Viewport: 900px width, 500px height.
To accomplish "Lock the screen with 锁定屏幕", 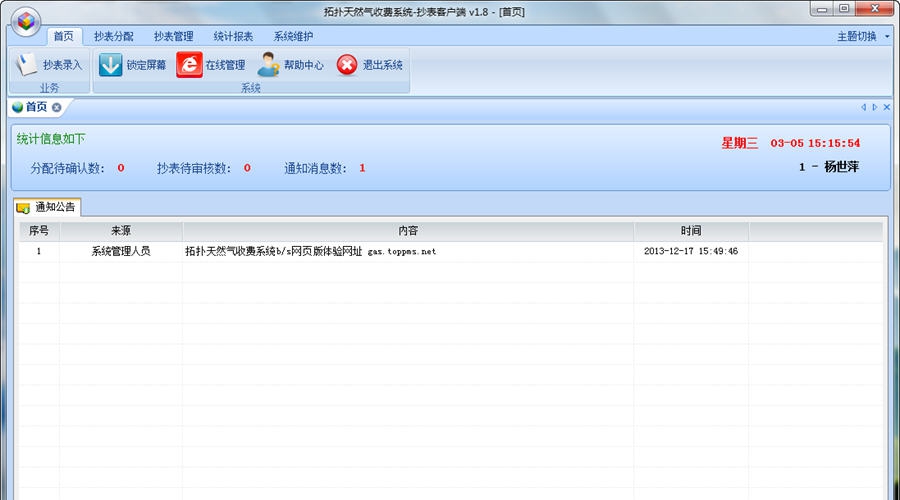I will point(133,65).
